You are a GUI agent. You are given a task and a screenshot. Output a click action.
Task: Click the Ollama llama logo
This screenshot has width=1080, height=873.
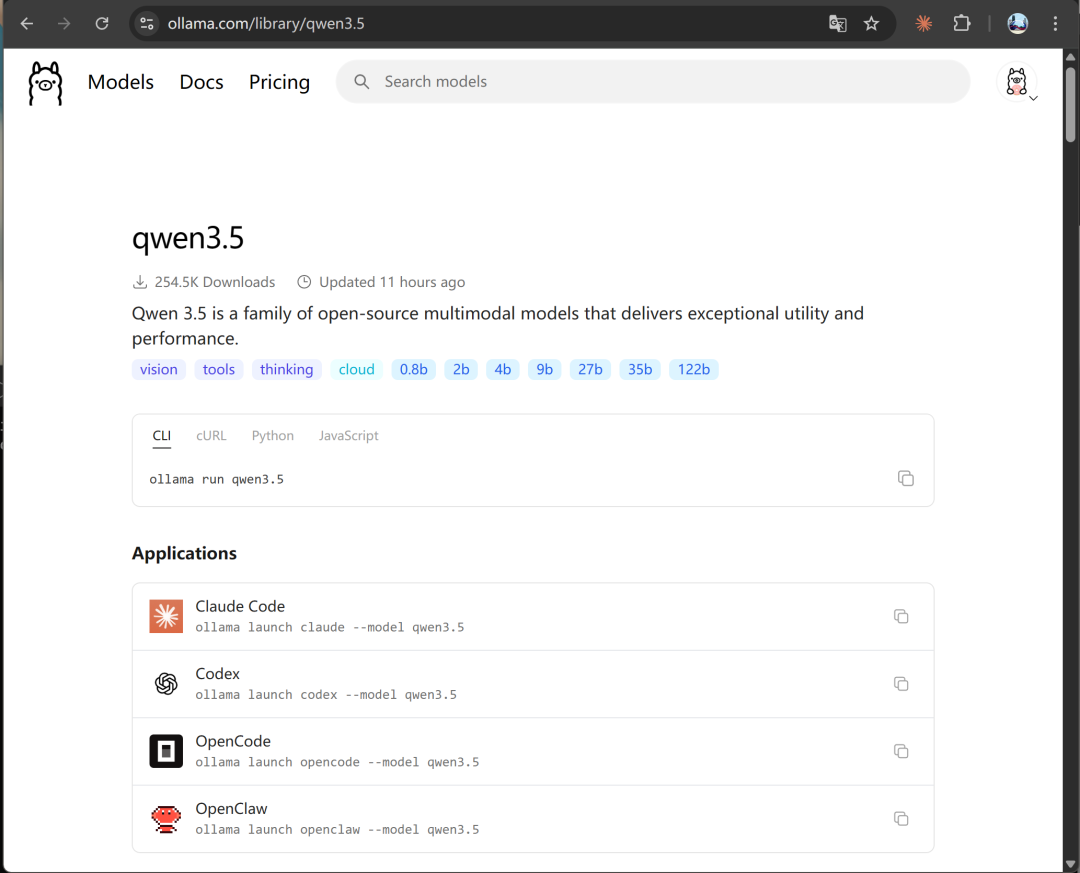45,83
